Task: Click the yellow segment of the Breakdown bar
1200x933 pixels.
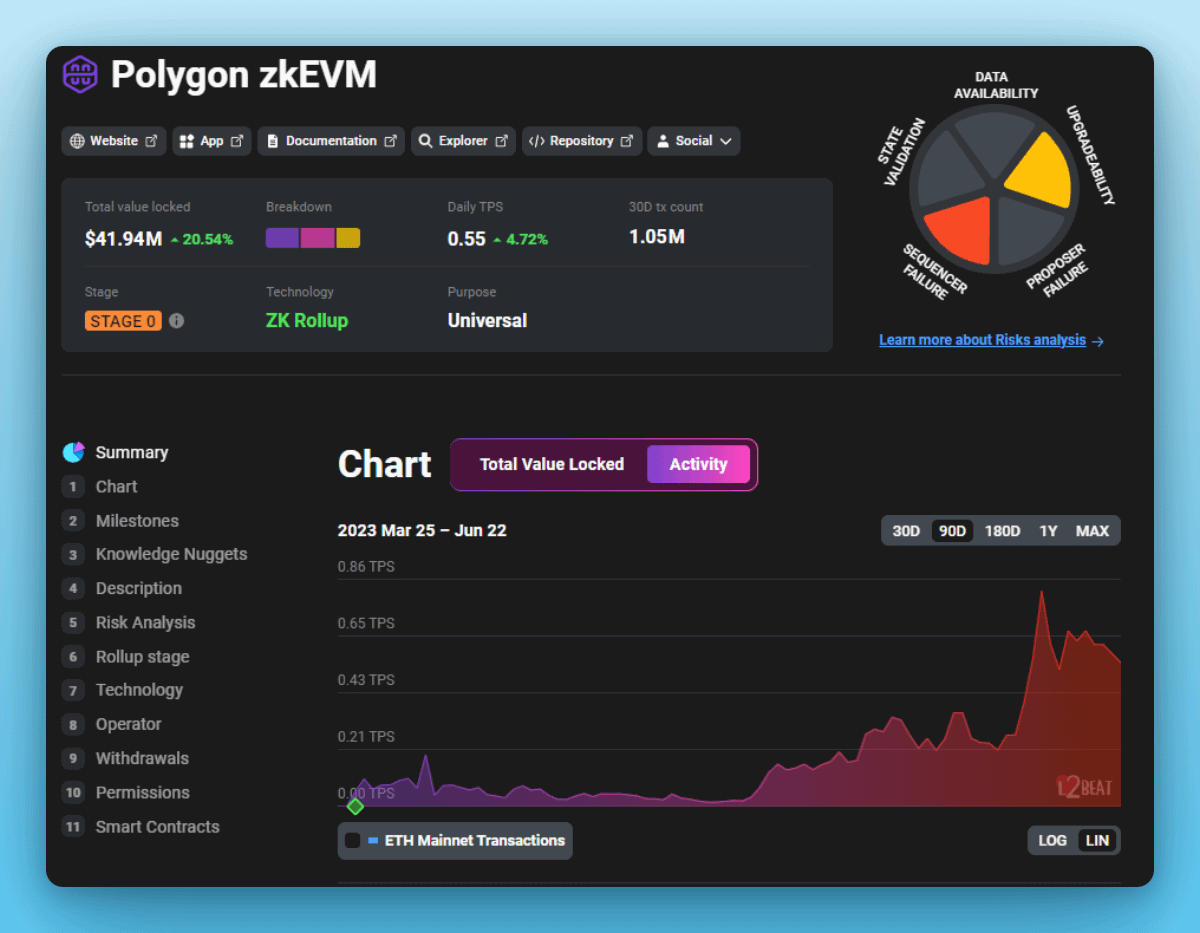Action: (348, 238)
